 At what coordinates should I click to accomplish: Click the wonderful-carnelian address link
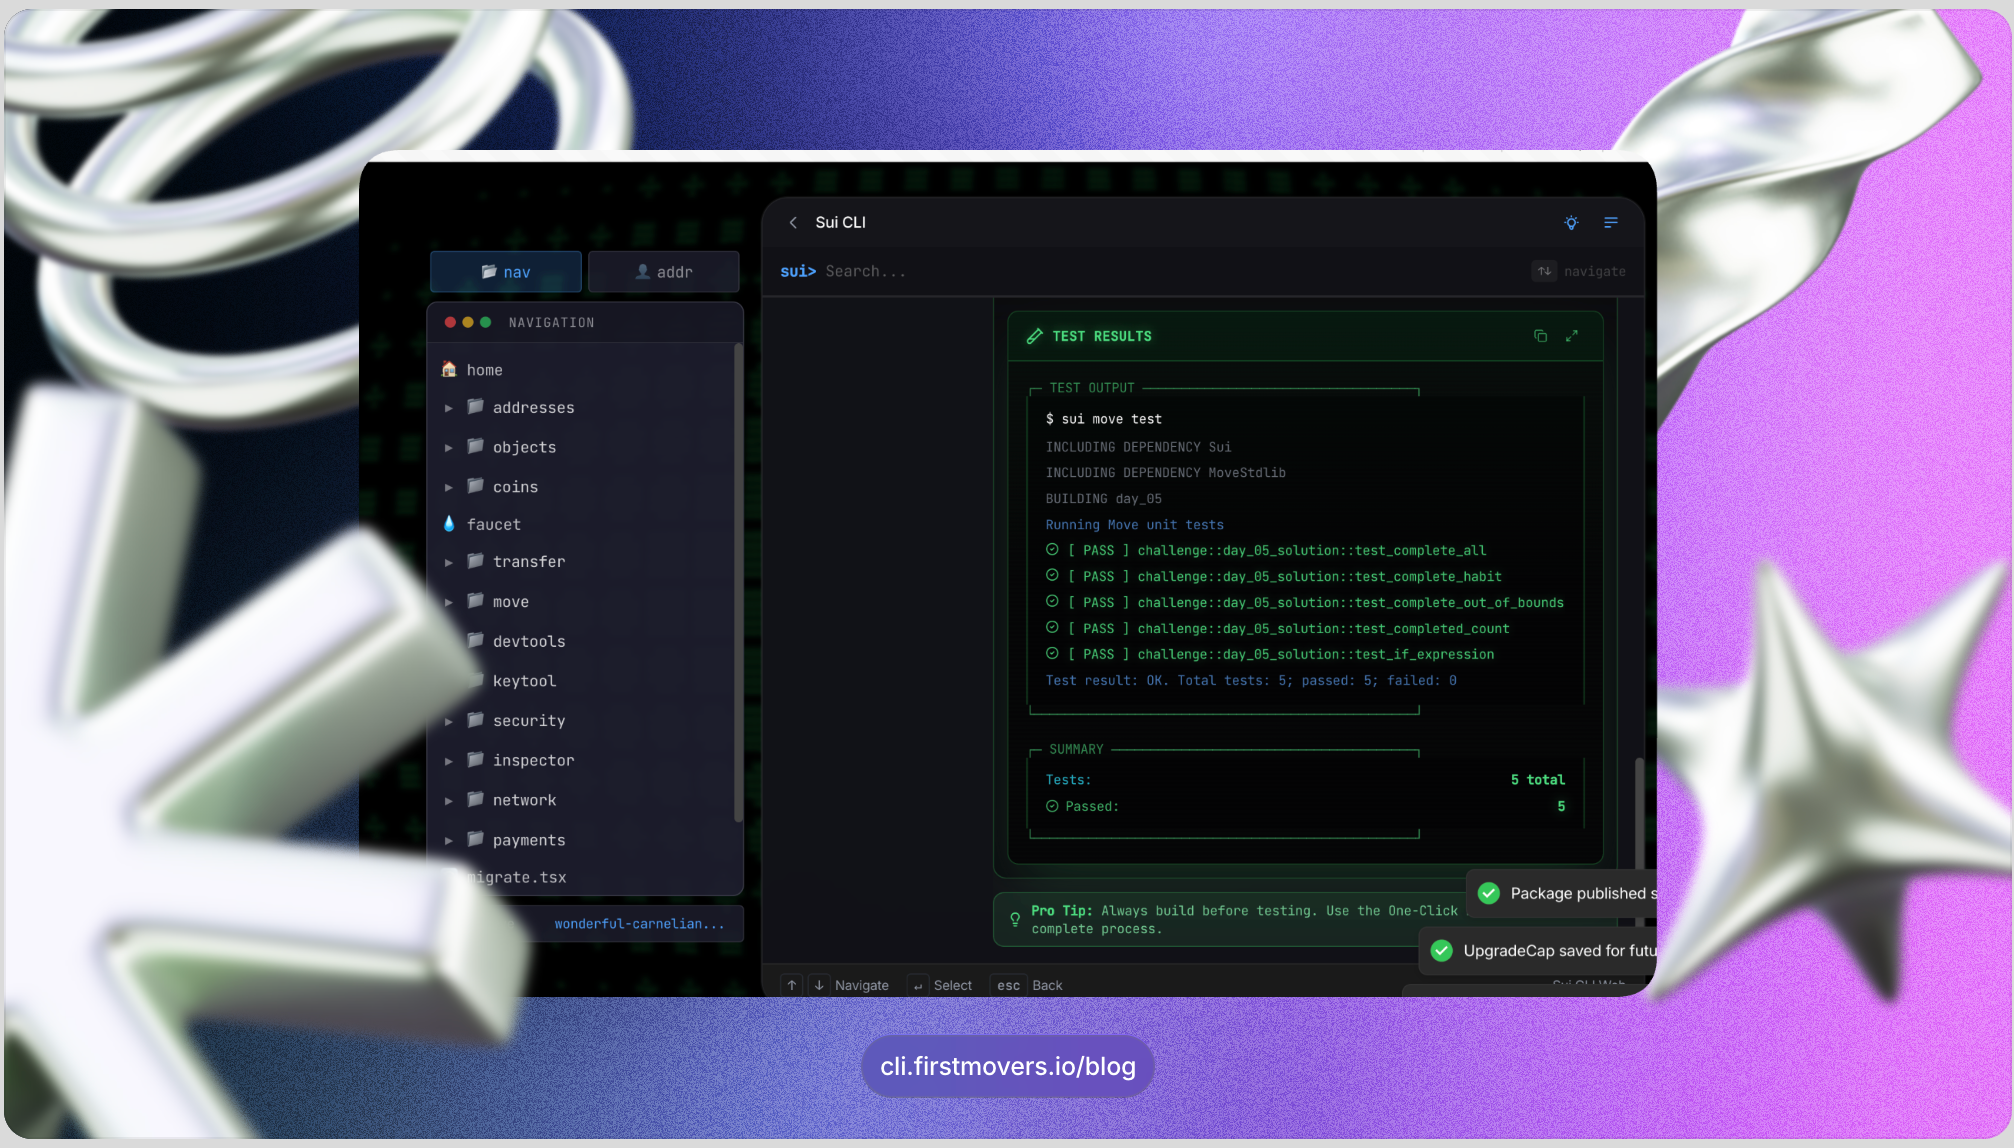tap(639, 924)
